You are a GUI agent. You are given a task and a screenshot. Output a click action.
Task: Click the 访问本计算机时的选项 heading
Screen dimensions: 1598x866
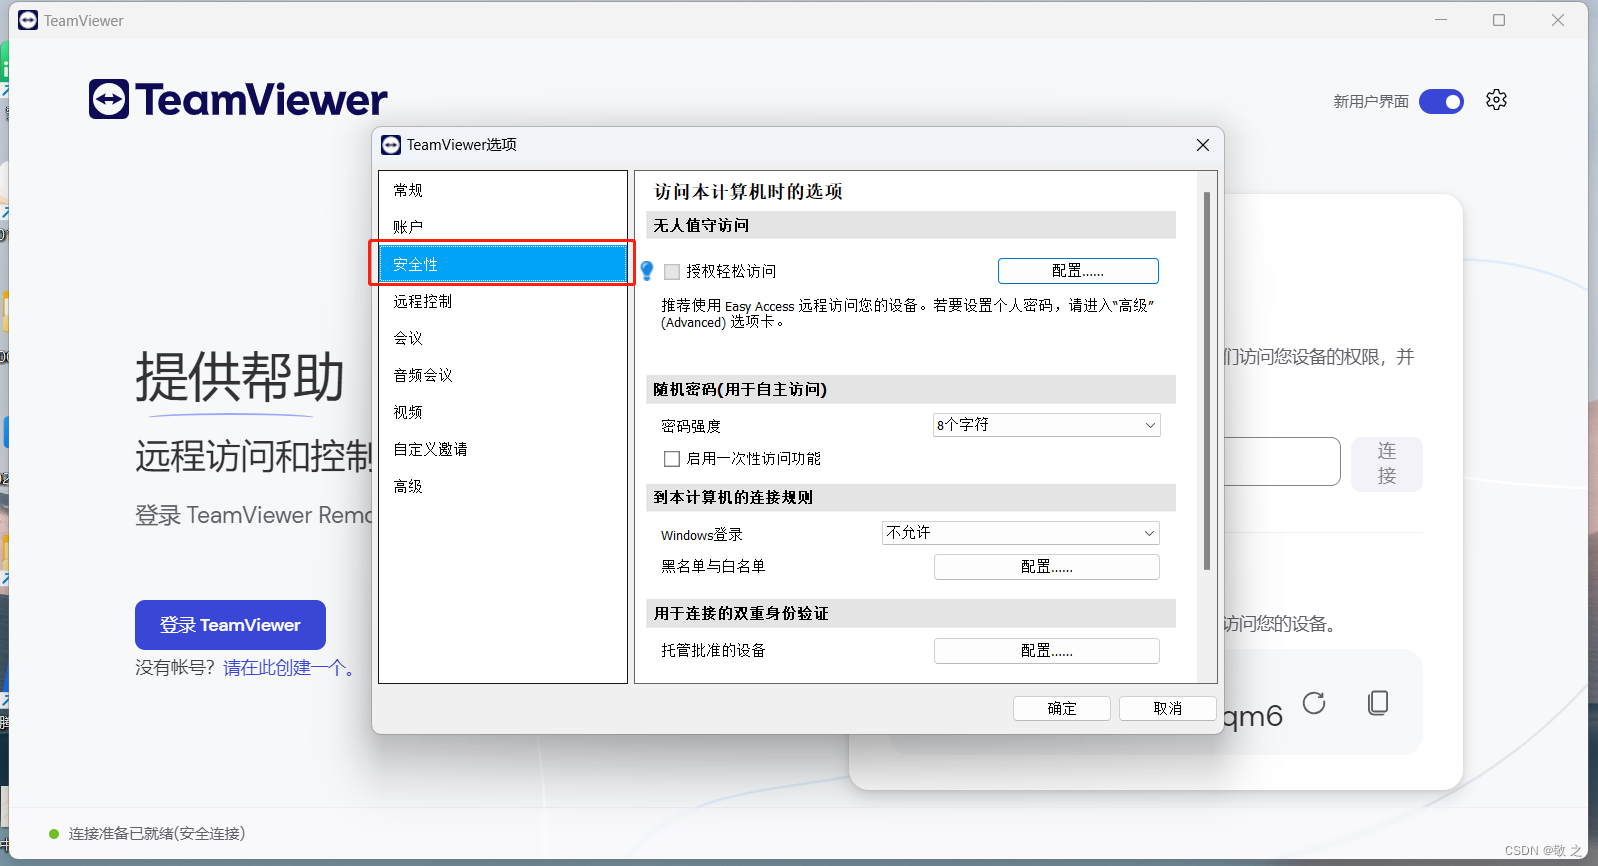[748, 191]
